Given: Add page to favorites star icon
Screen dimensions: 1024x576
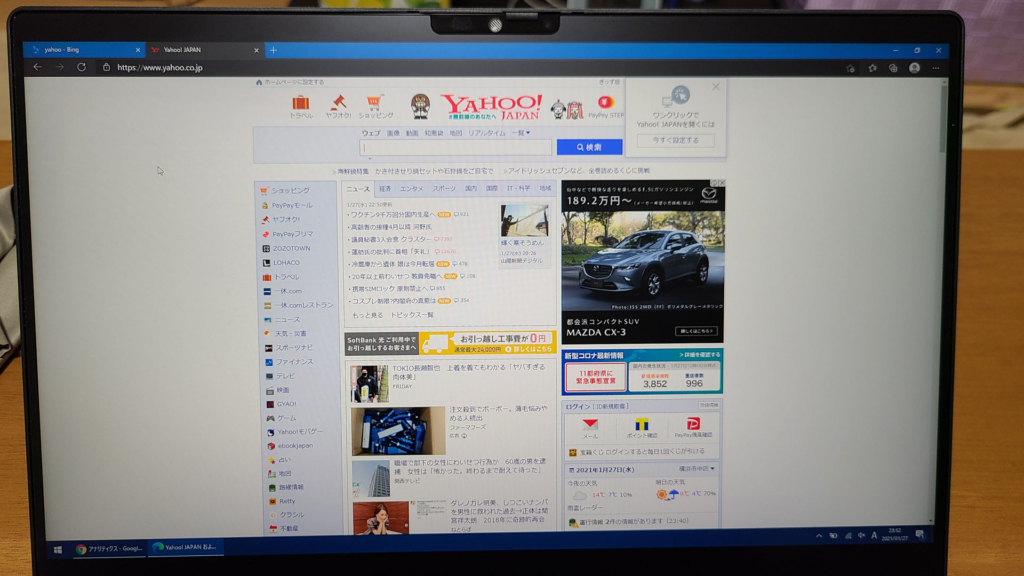Looking at the screenshot, I should 850,68.
